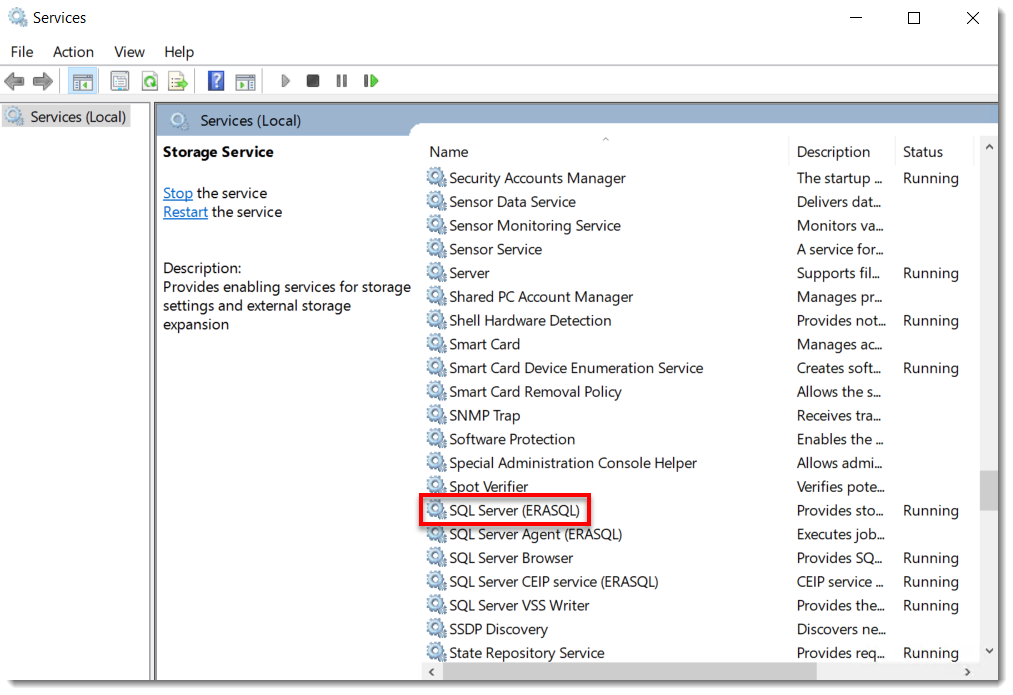Screen dimensions: 1013x695
Task: Click Running status of SQL Server (ERASQL)
Action: [930, 511]
